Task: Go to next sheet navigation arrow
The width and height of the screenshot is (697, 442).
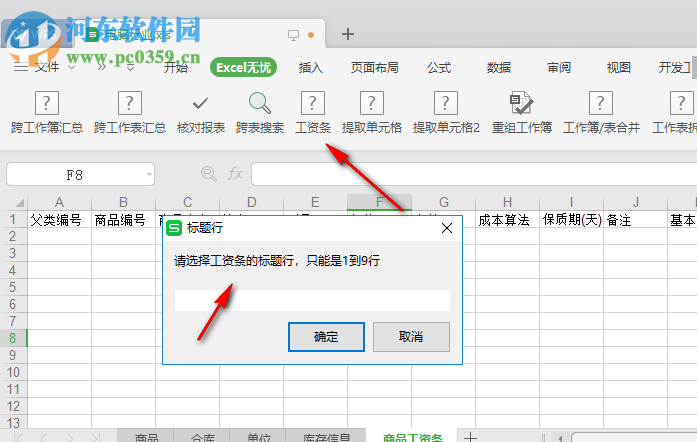Action: [70, 438]
